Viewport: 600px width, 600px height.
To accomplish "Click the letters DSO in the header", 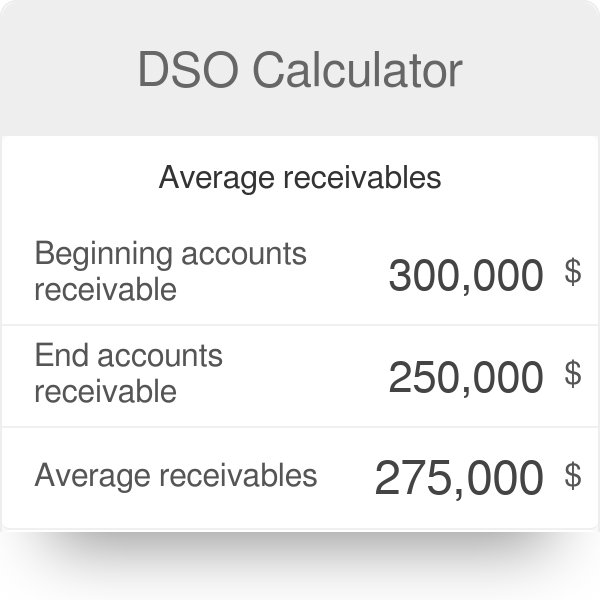I will click(188, 70).
